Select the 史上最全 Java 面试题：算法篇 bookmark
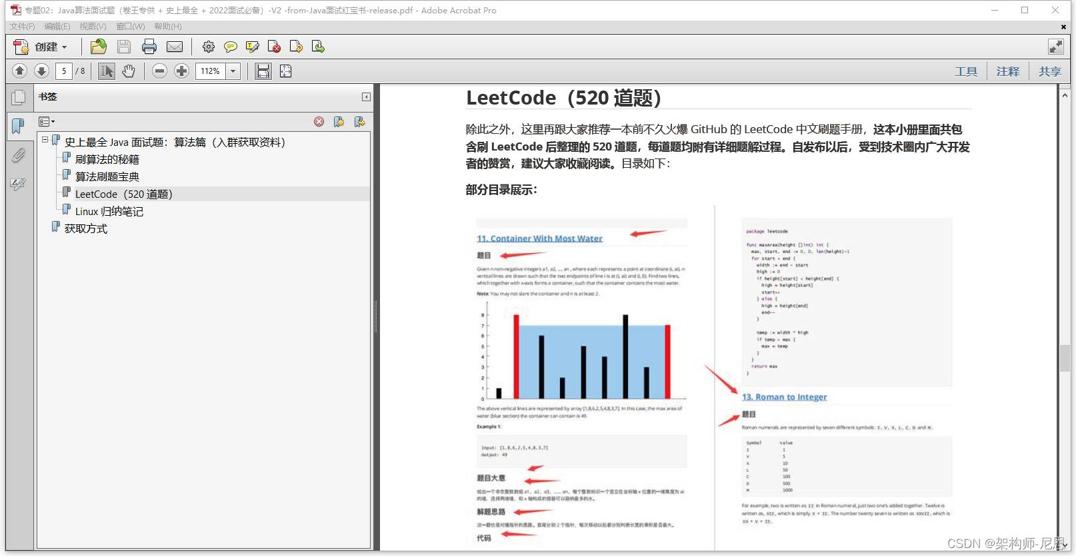 [174, 143]
